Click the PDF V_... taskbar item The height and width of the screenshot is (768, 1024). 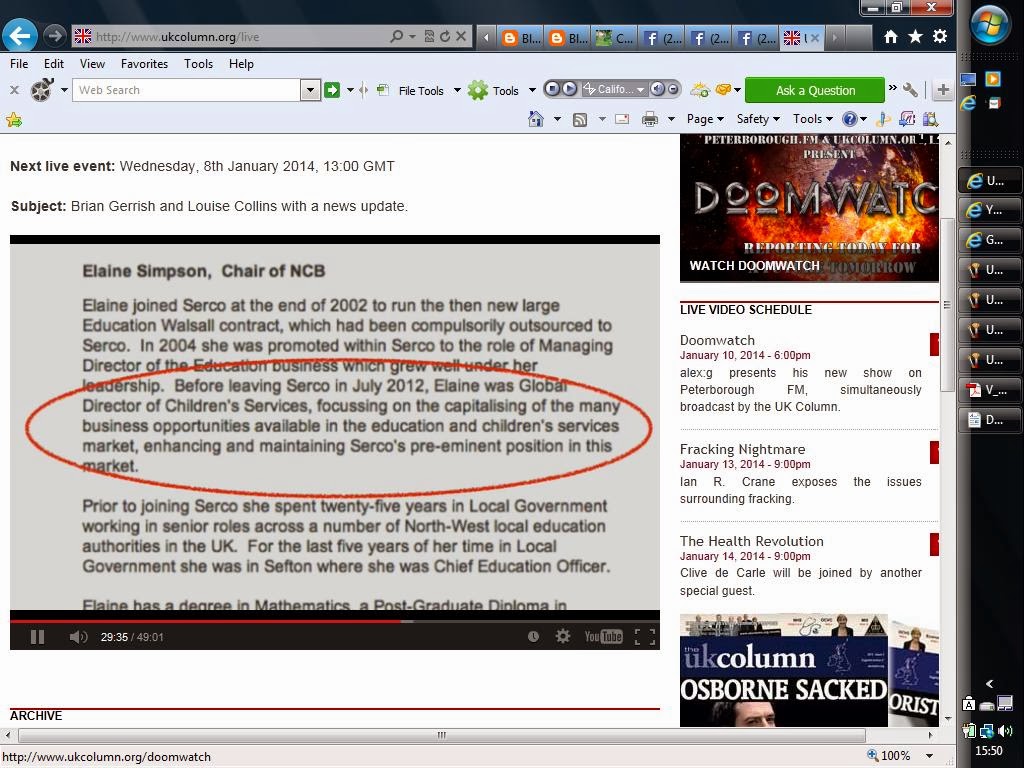988,390
